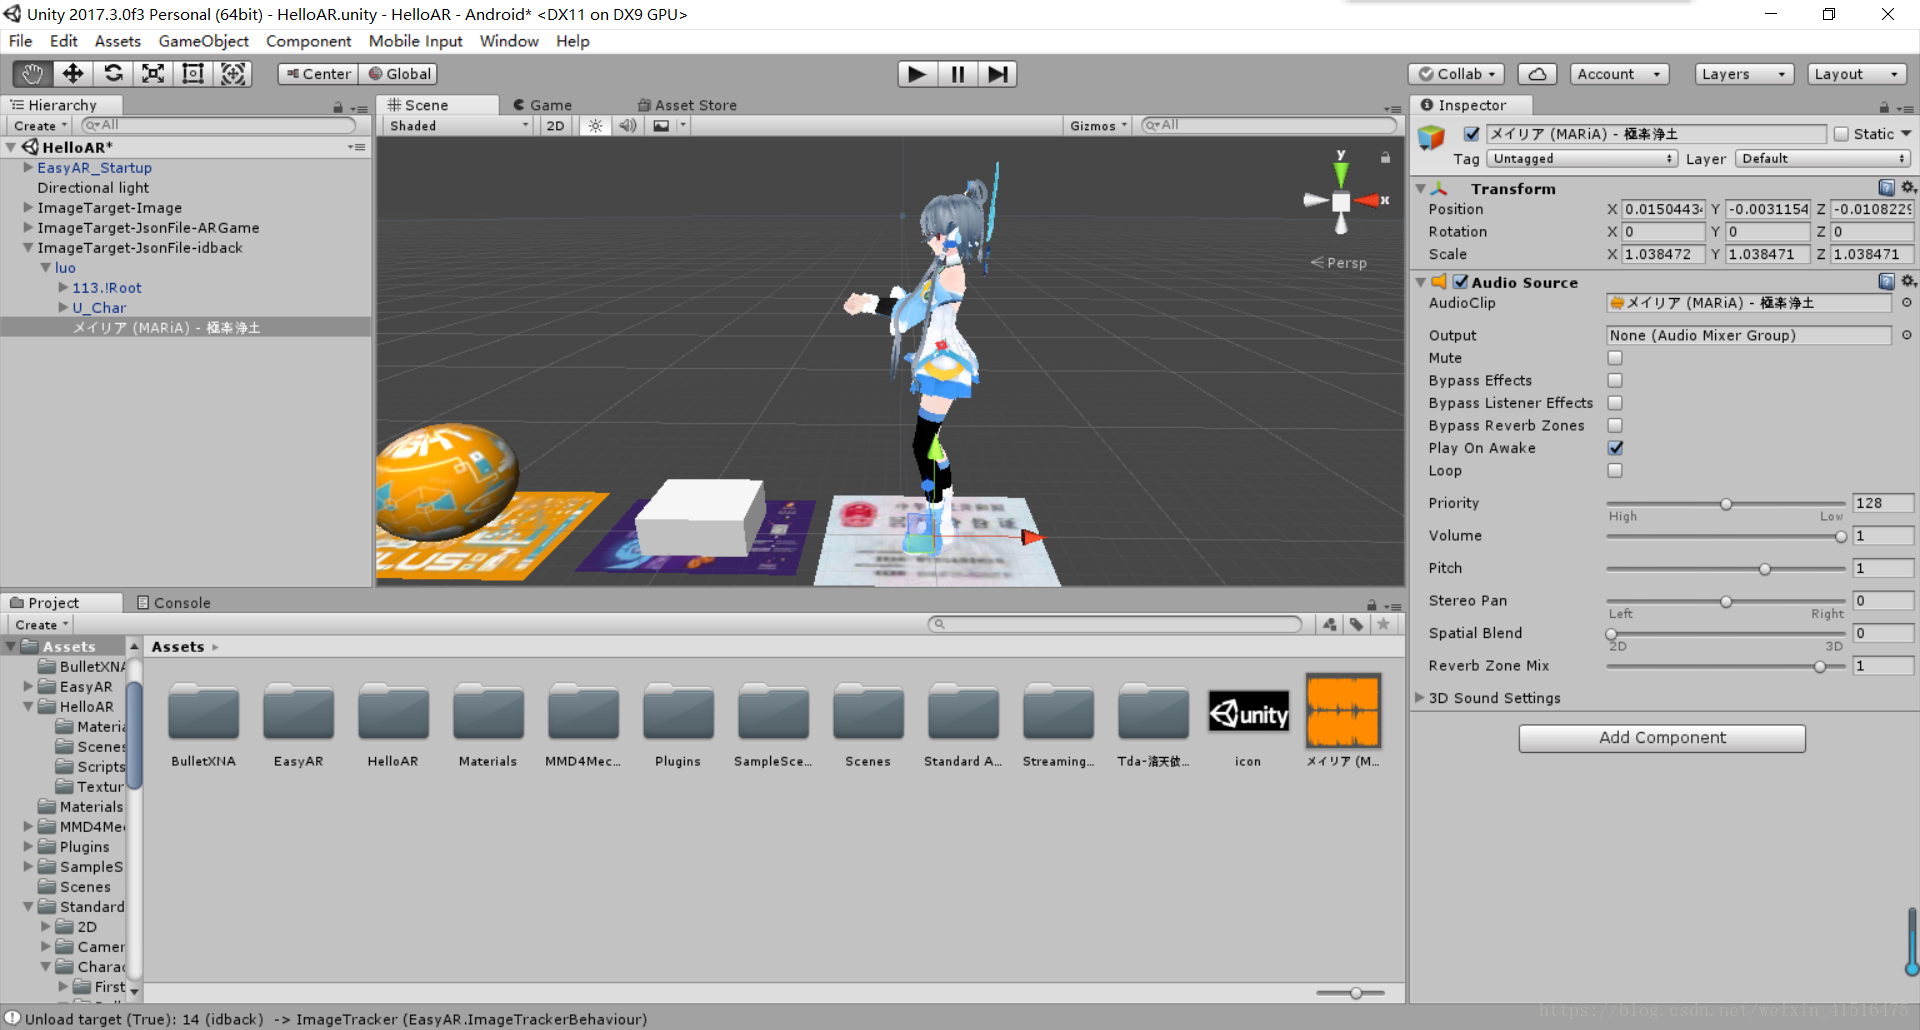Select the Rect transform tool

pos(193,74)
